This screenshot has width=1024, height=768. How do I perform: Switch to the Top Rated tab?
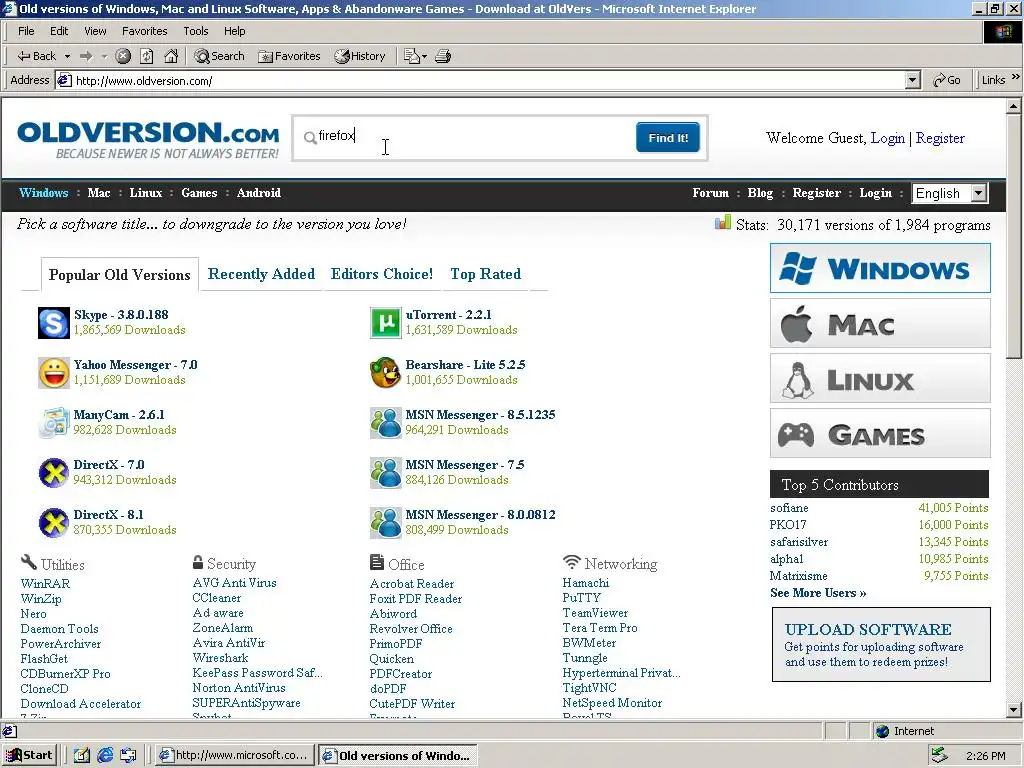(485, 274)
